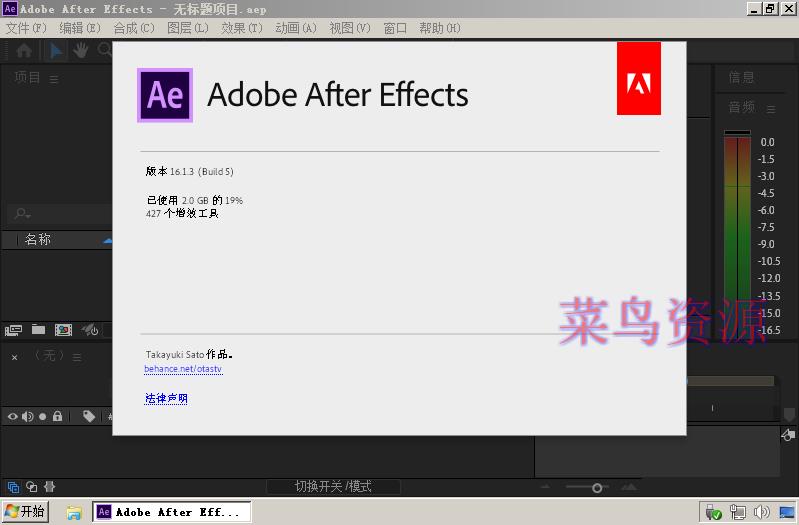The image size is (799, 525).
Task: Open the 法律声明 link
Action: (166, 398)
